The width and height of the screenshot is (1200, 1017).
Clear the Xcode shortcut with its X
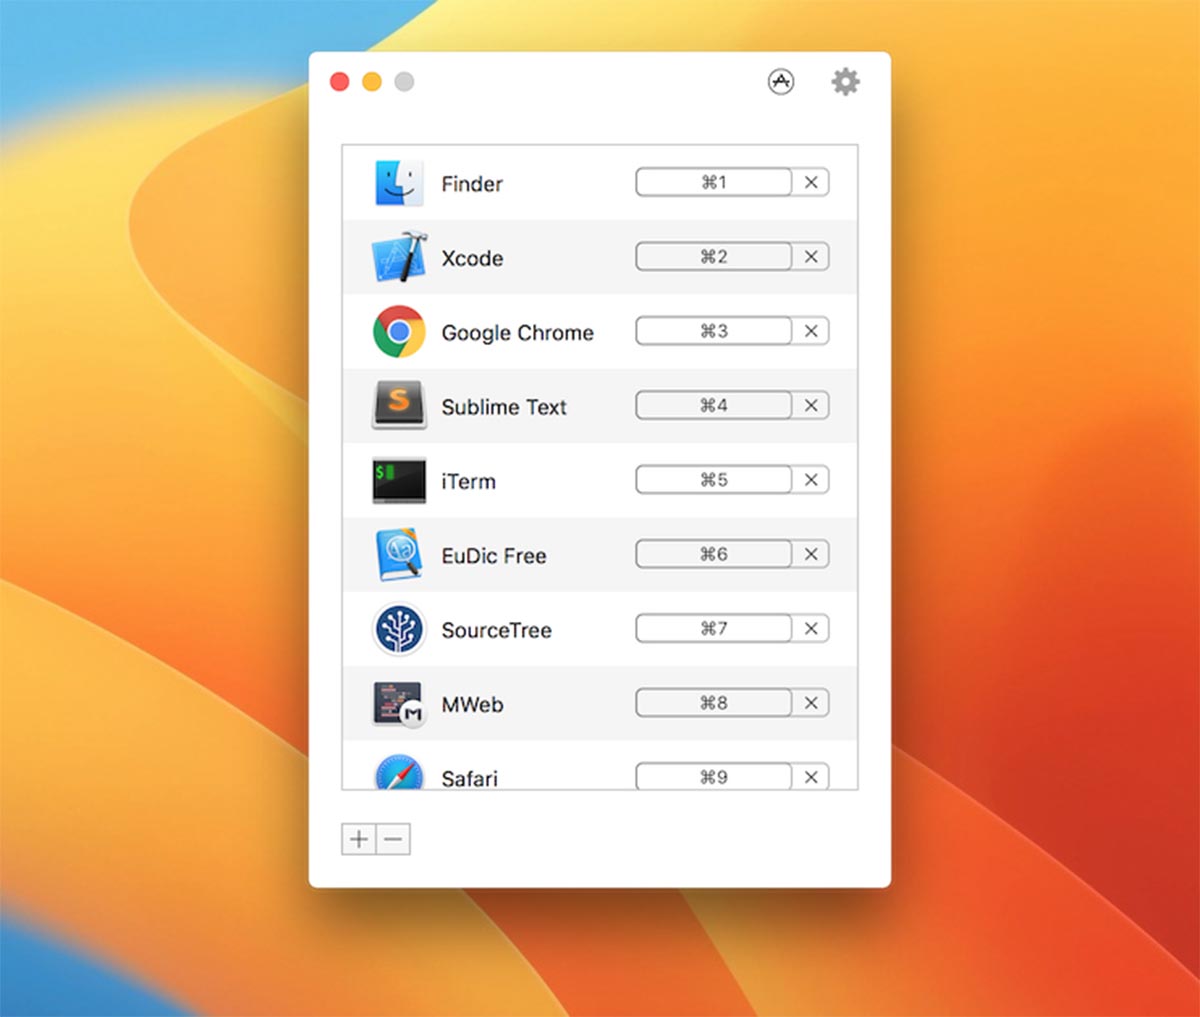(x=811, y=257)
